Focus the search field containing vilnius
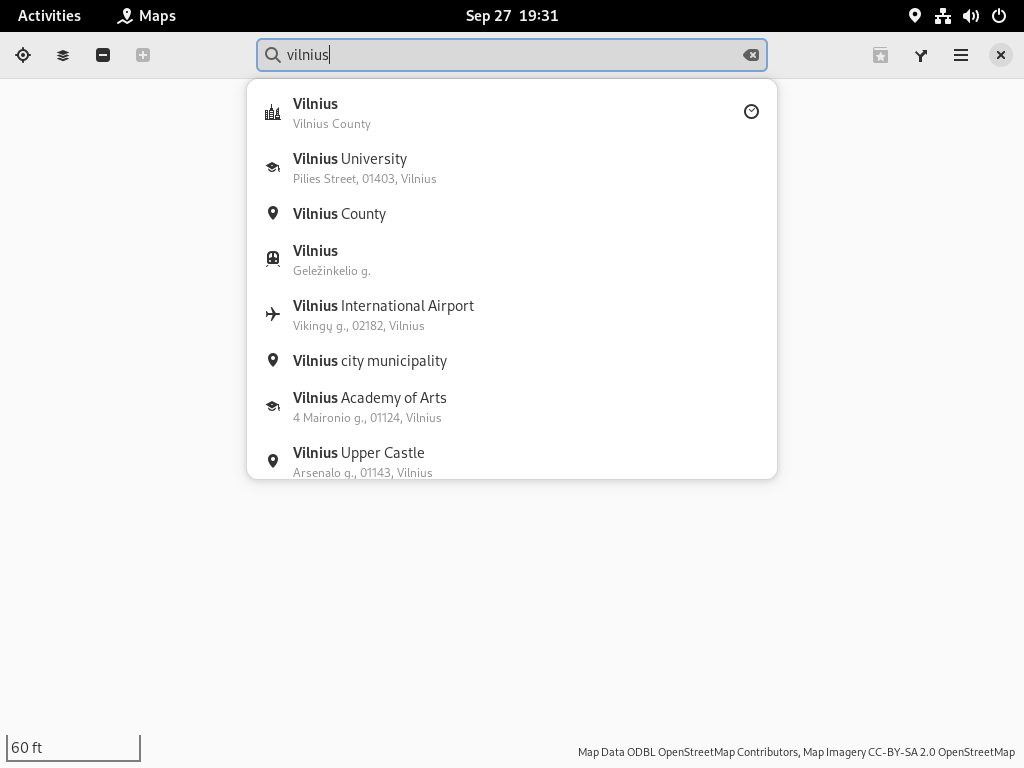Screen dimensions: 1024x768 tap(512, 55)
